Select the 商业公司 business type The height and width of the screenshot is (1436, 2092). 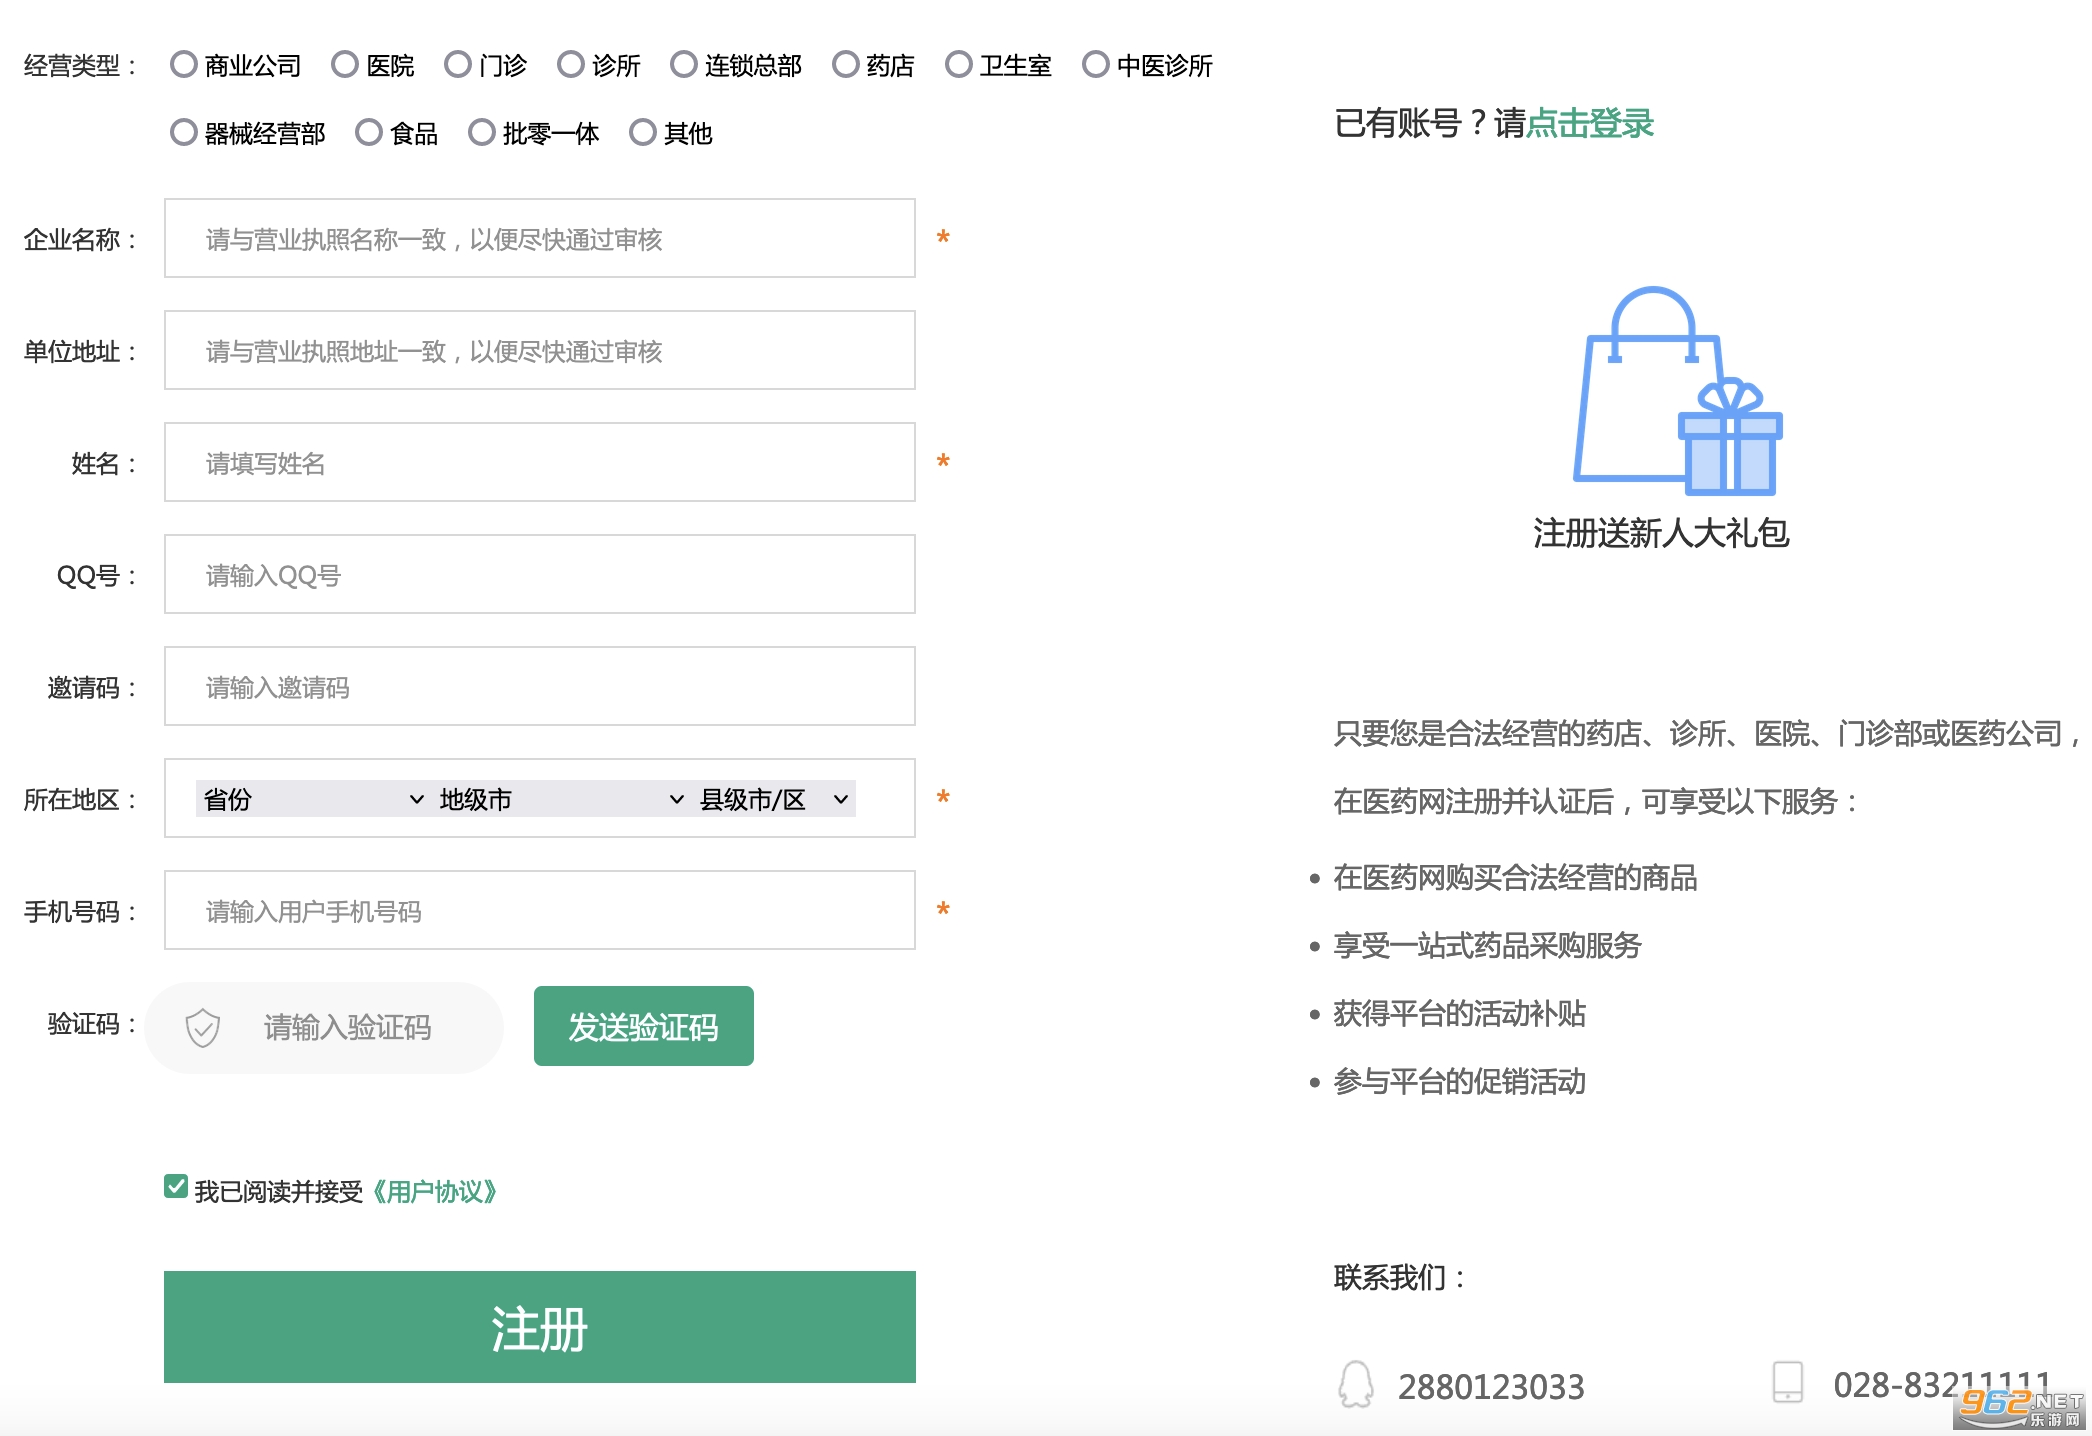pos(184,65)
